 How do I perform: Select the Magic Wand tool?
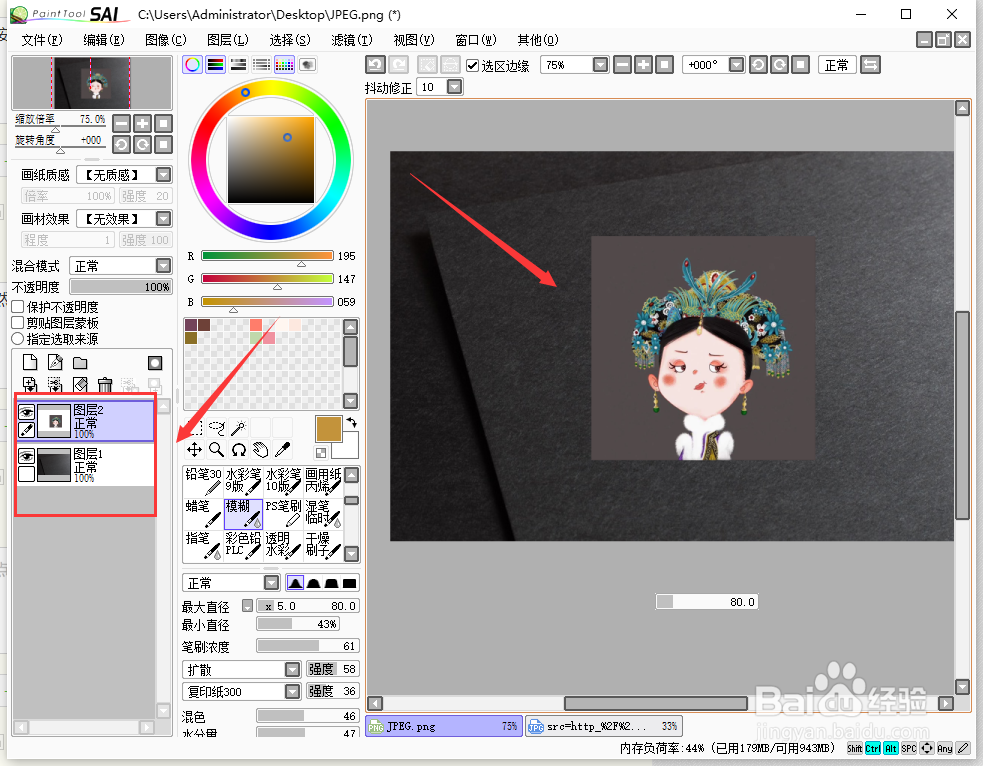coord(238,428)
